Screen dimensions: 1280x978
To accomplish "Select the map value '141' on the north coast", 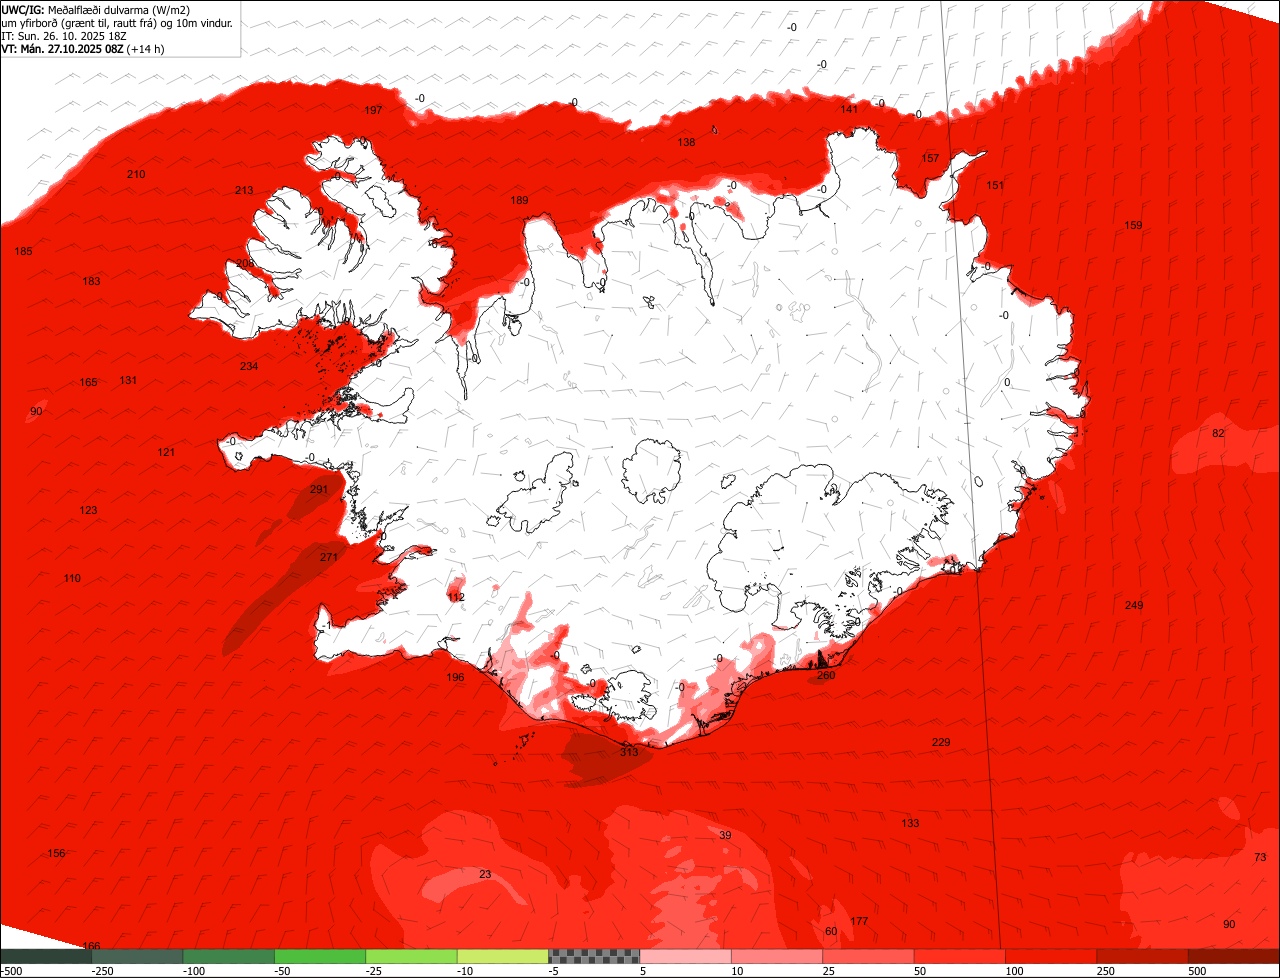I will (849, 109).
